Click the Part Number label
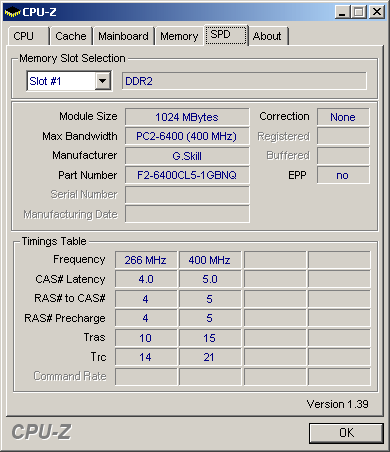The width and height of the screenshot is (390, 452). [88, 175]
